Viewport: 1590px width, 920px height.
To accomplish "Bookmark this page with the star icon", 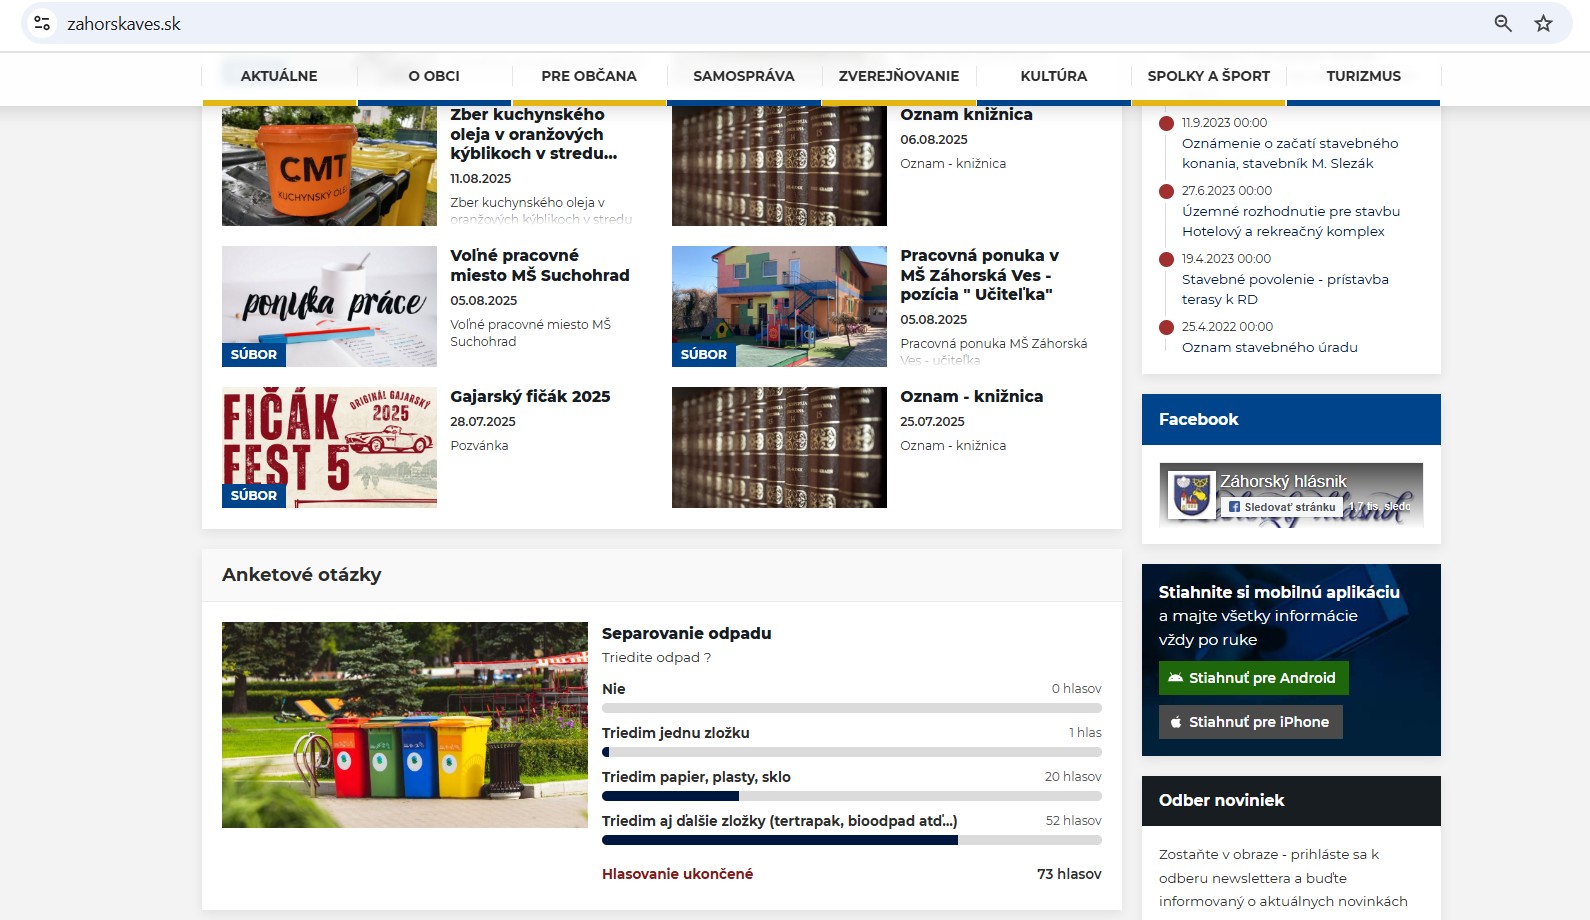I will tap(1543, 23).
